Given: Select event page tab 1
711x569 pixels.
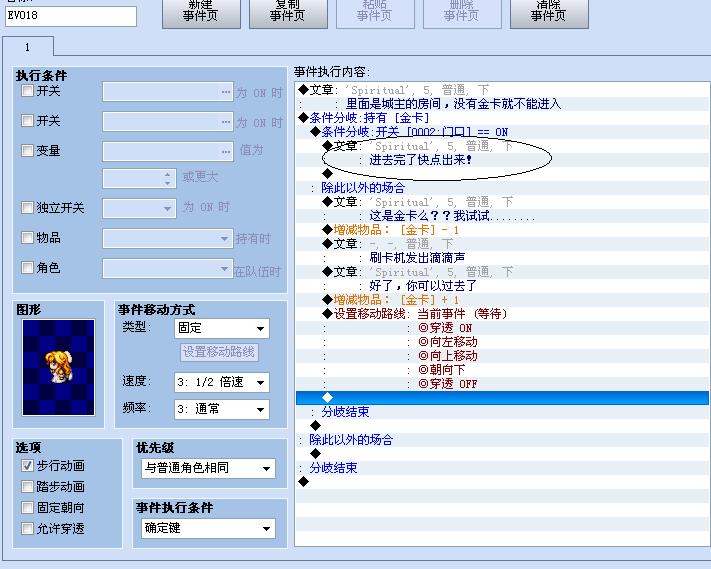Looking at the screenshot, I should (x=28, y=47).
